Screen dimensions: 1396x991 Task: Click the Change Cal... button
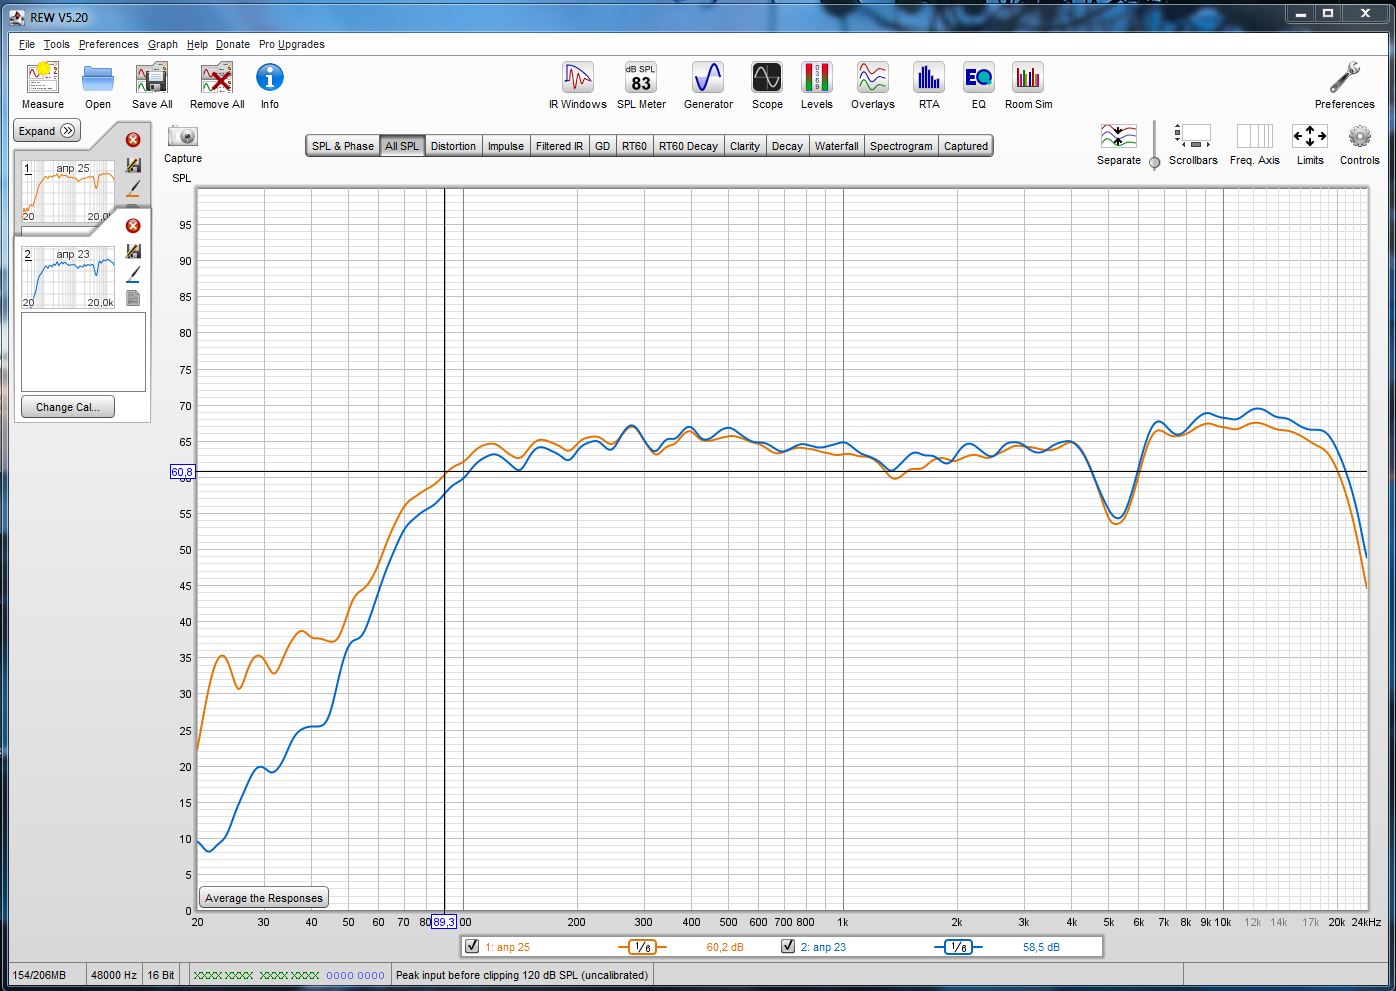(68, 407)
